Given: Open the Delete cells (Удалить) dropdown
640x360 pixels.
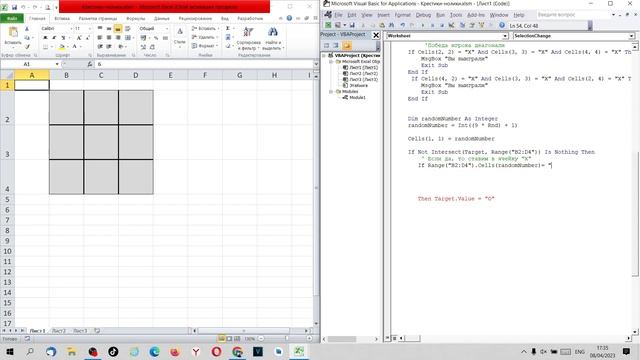Looking at the screenshot, I should (x=204, y=37).
